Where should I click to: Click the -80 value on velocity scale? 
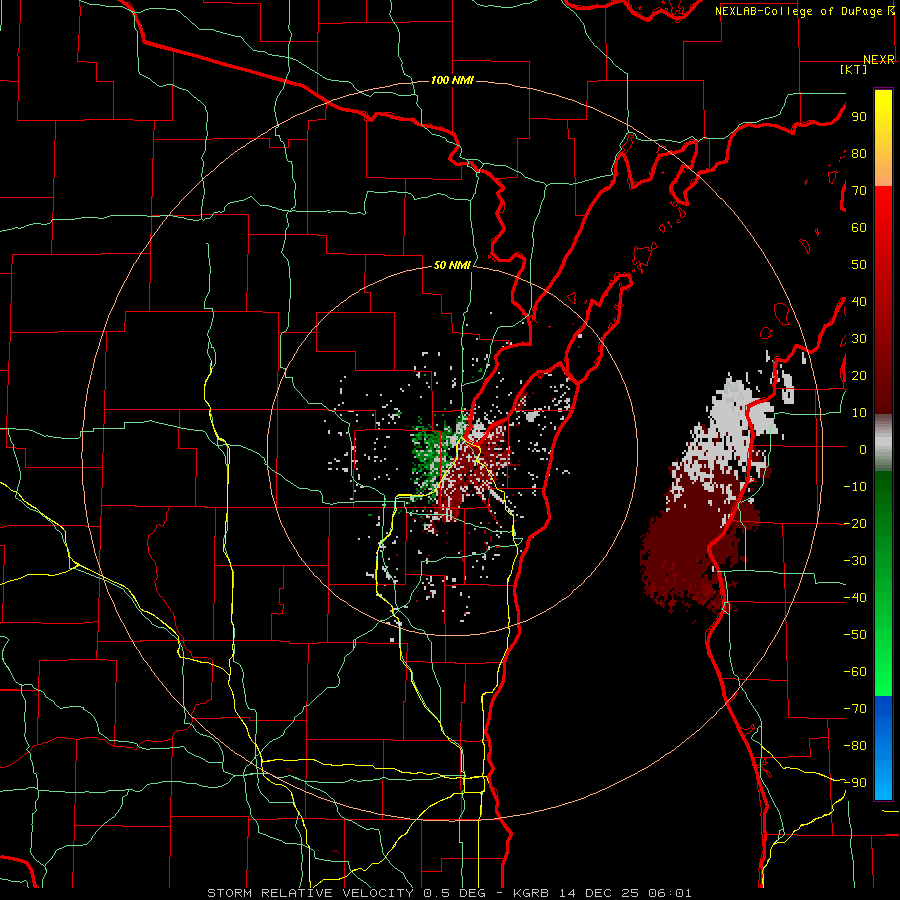click(855, 746)
